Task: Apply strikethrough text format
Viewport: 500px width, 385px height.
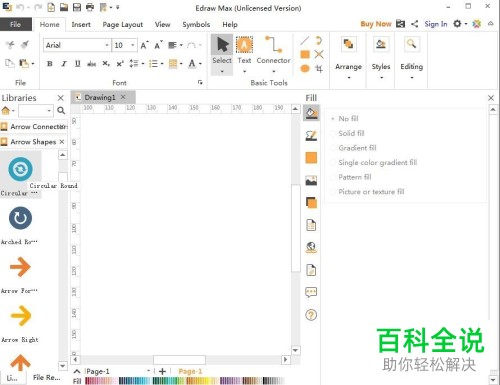Action: click(92, 63)
